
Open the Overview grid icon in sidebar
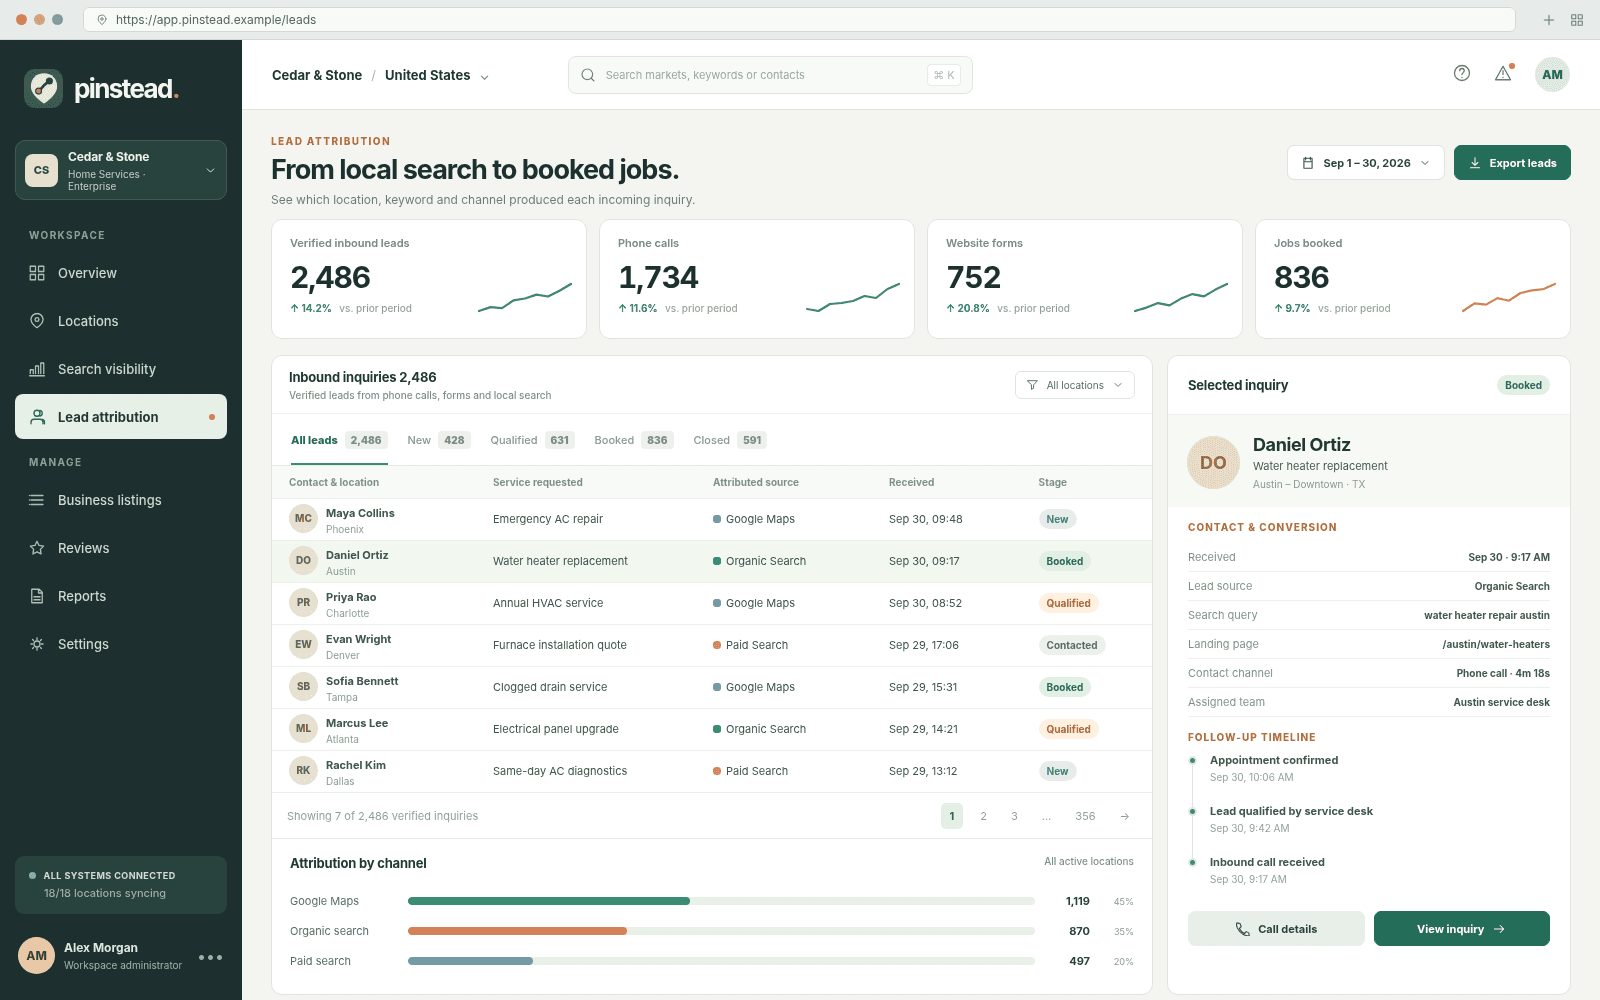coord(37,273)
